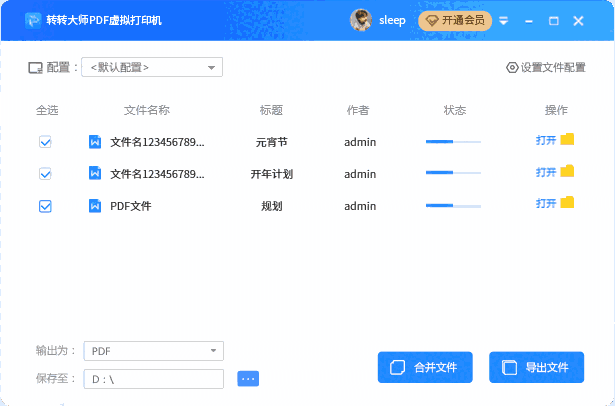This screenshot has height=406, width=615.
Task: Click the Word icon of 元宵节 row
Action: point(95,142)
